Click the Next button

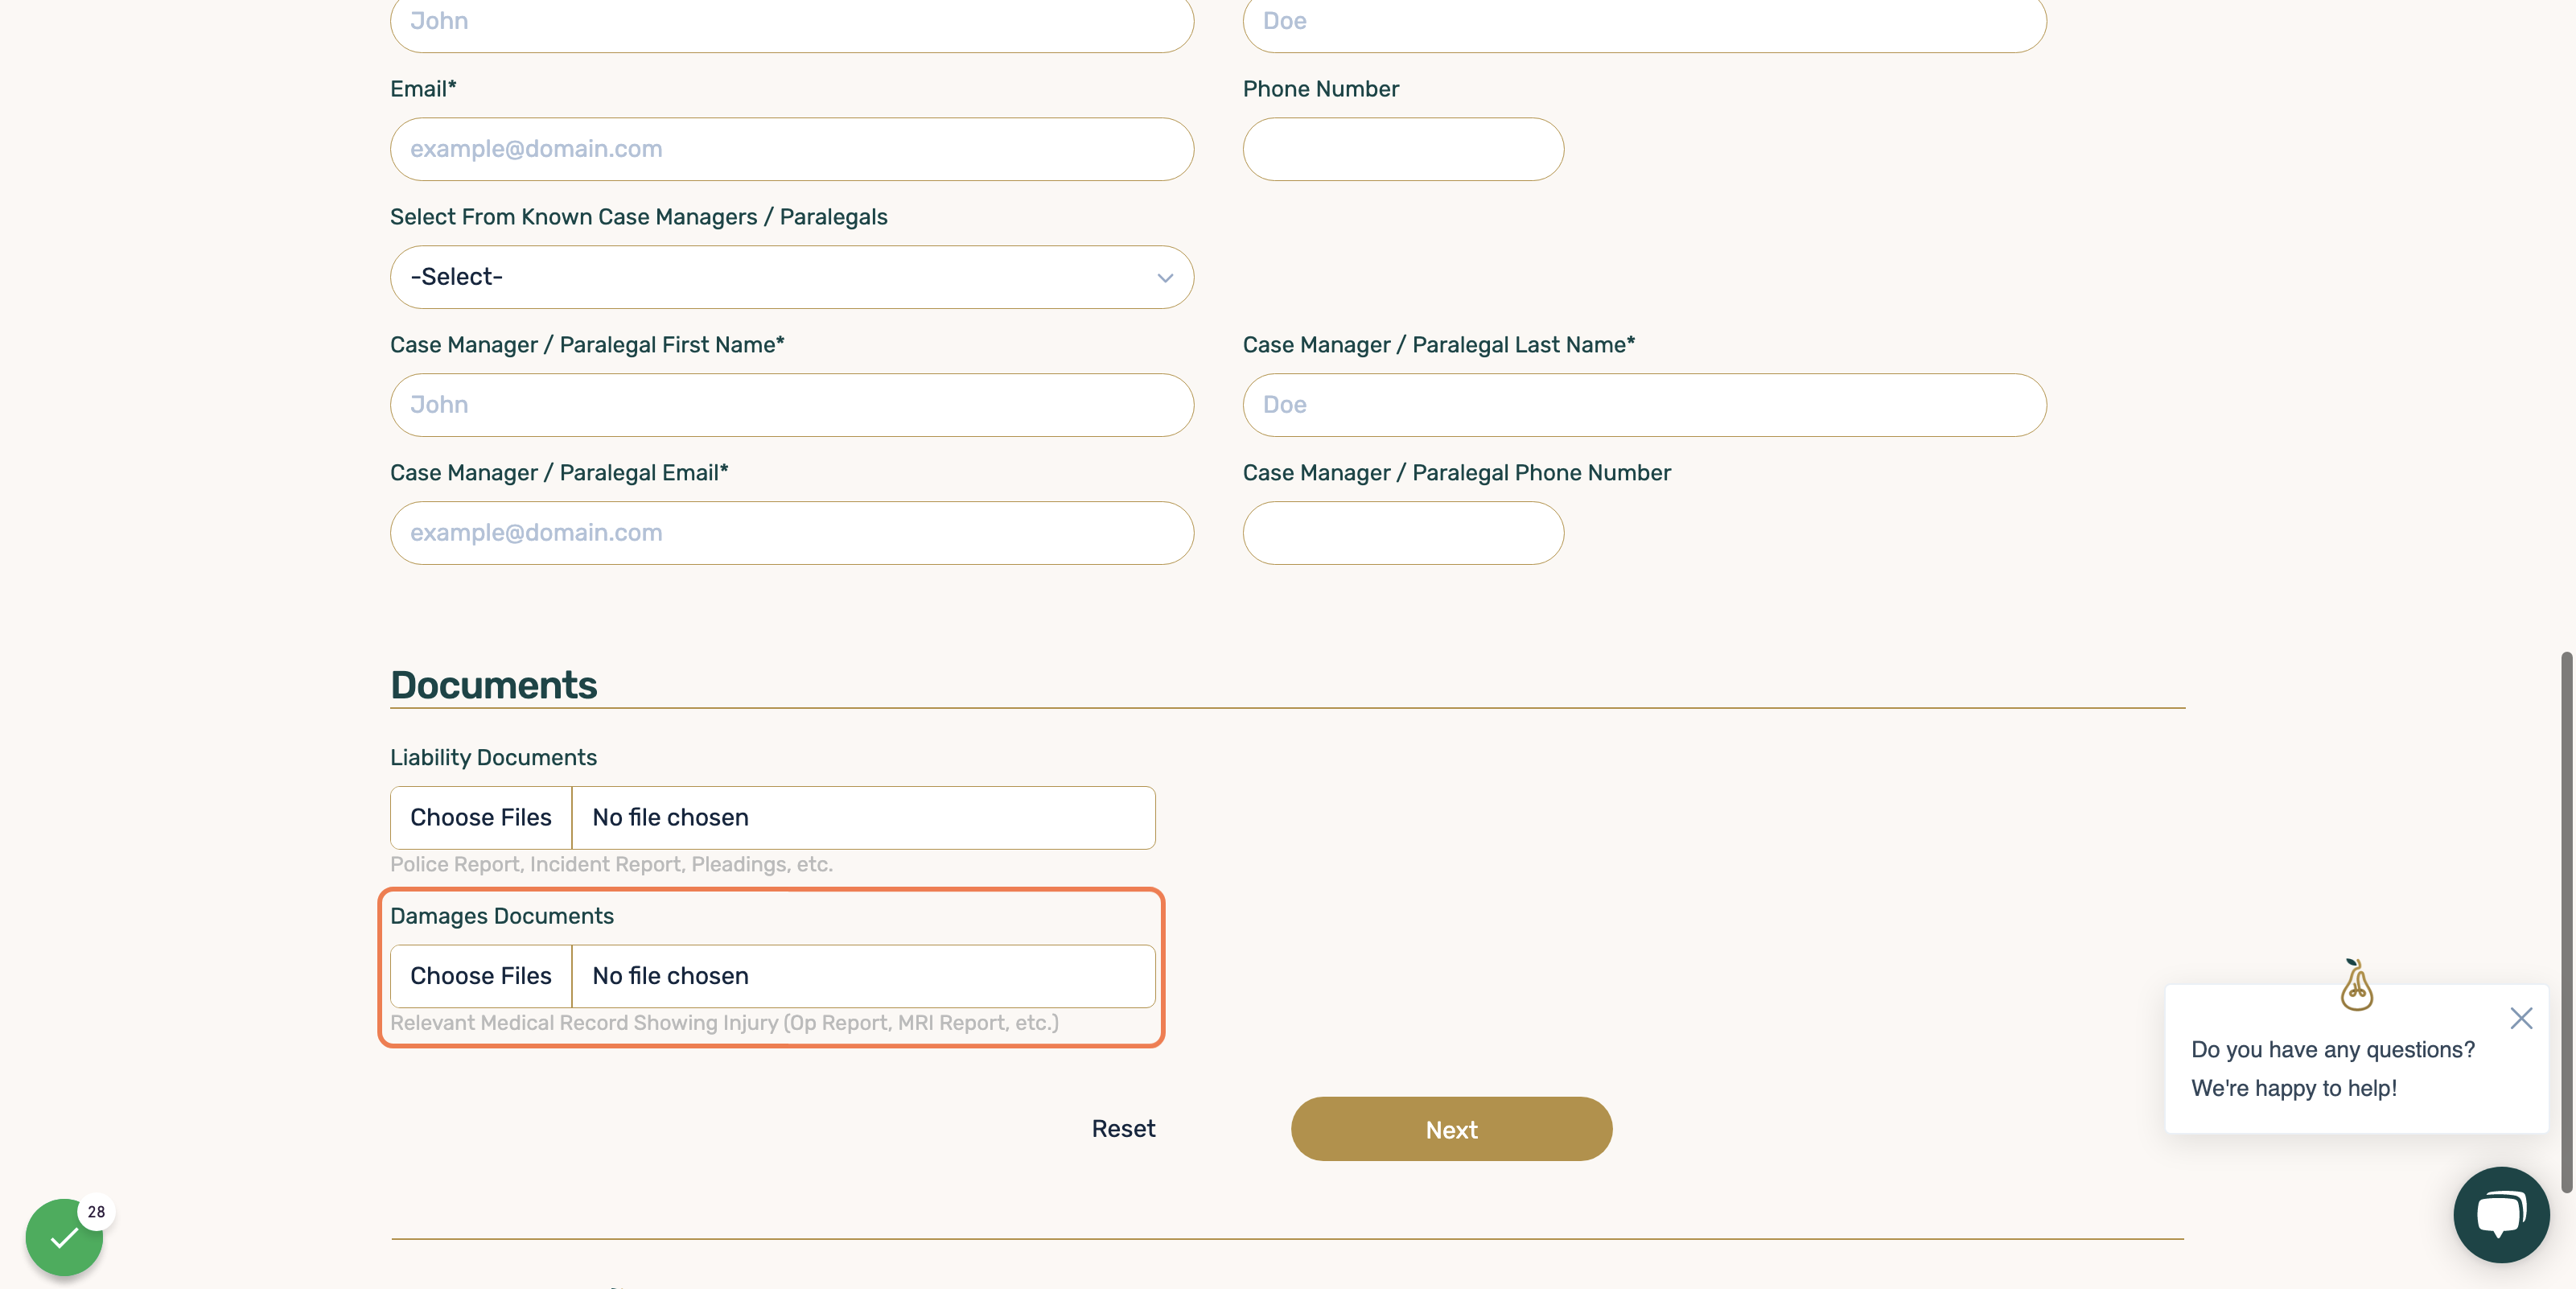pos(1451,1129)
